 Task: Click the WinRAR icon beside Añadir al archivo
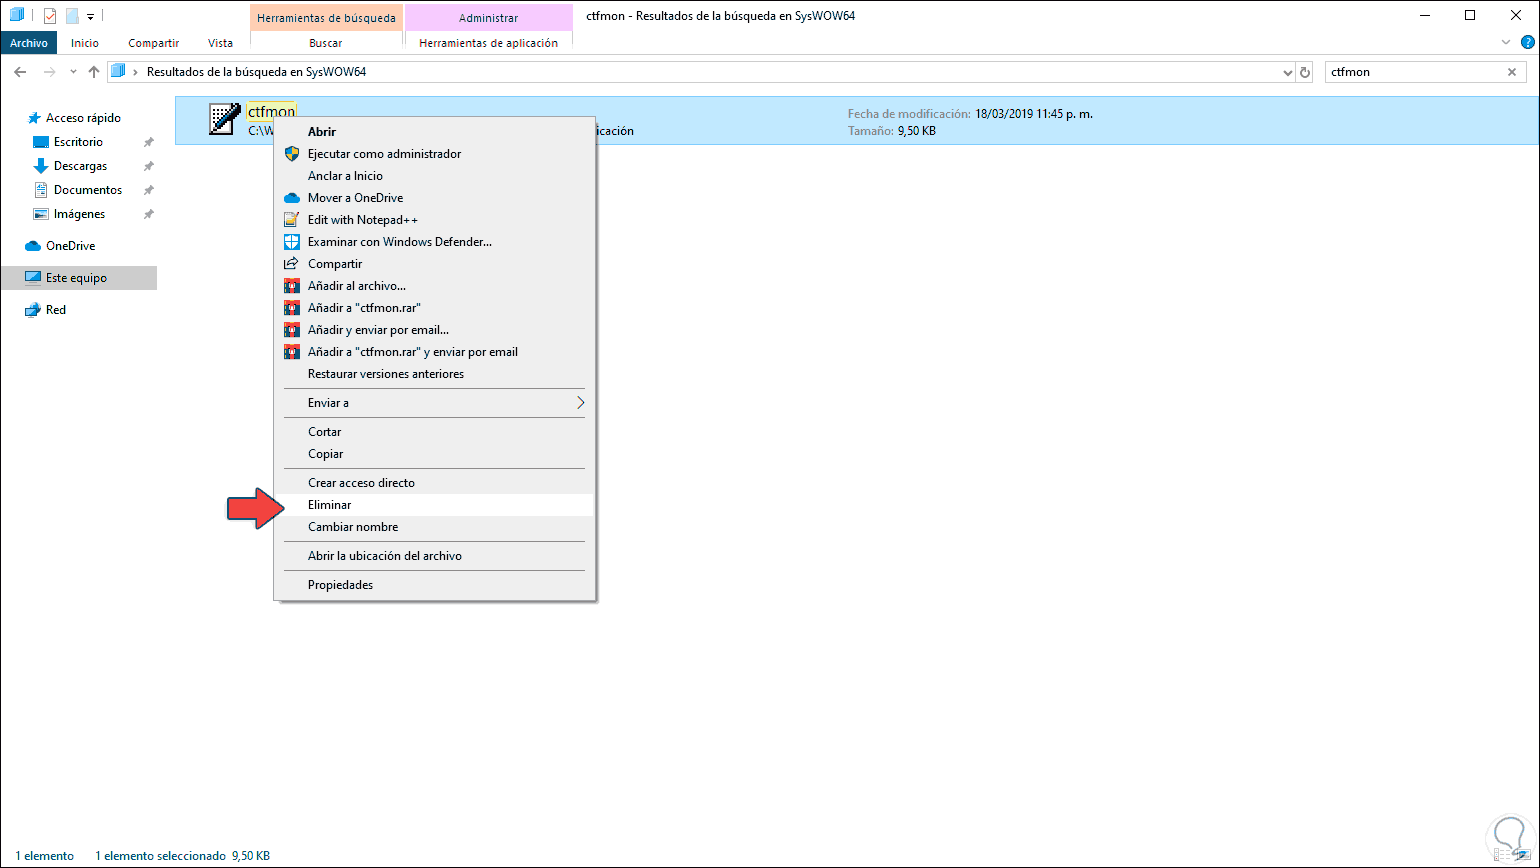click(x=291, y=285)
